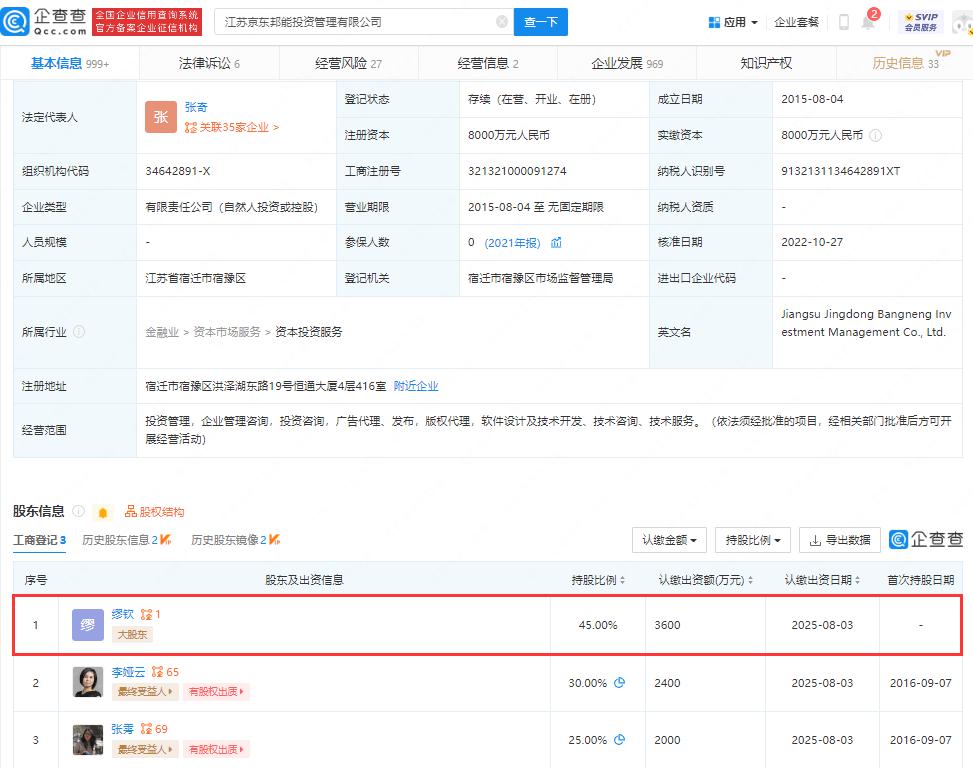Switch to 经营风险 tab

point(348,63)
